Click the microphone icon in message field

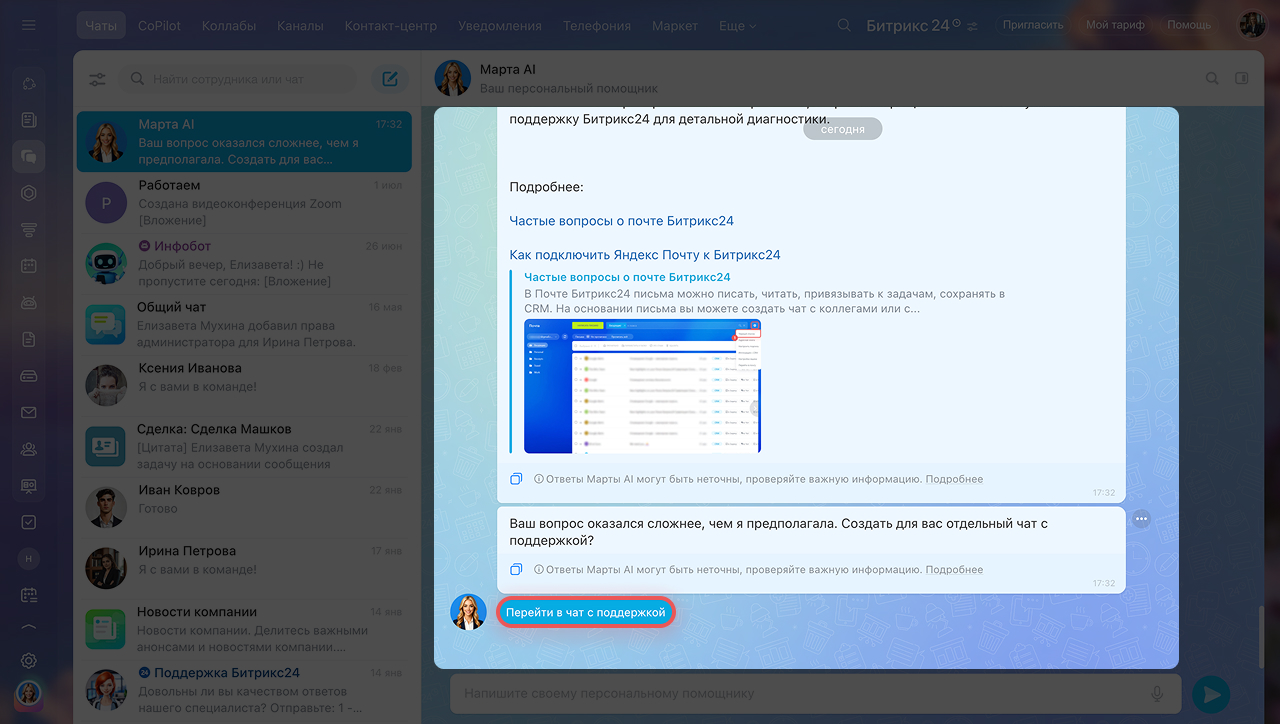pos(1157,693)
